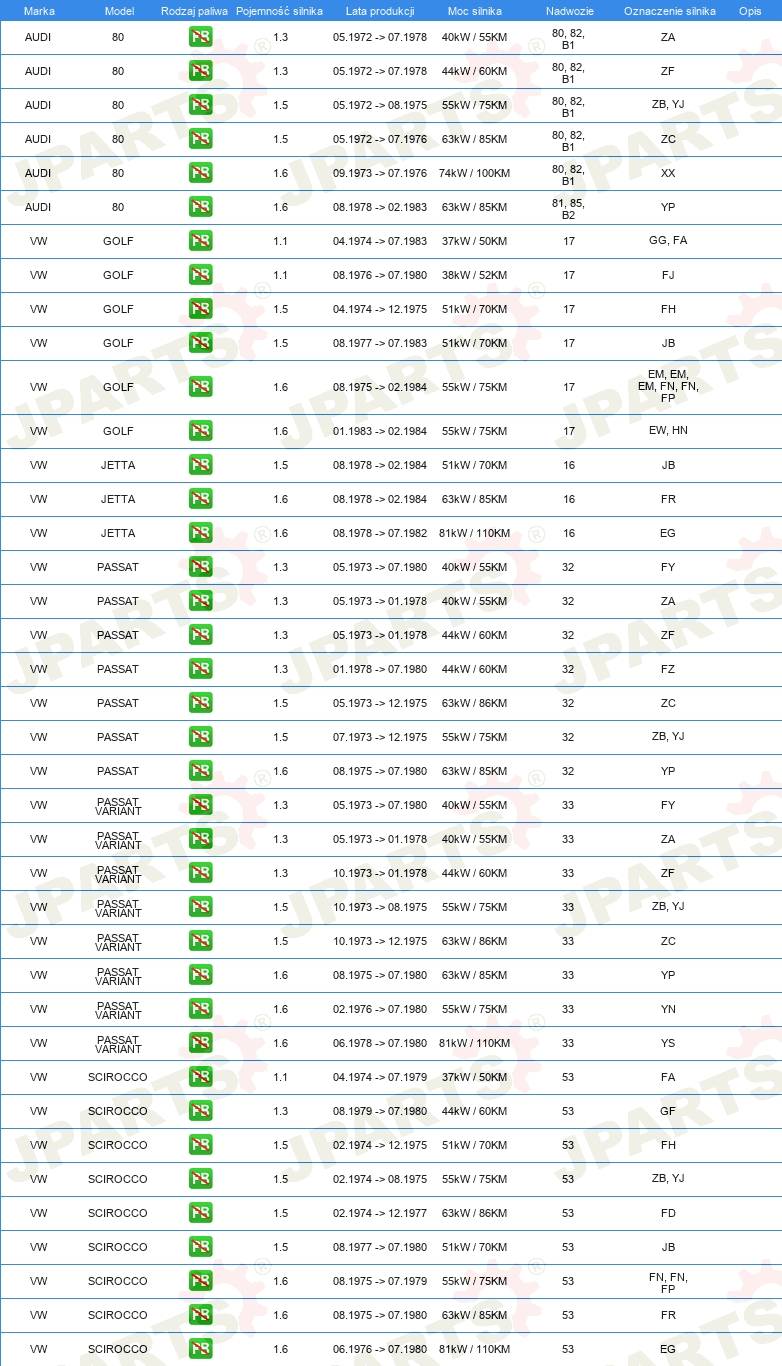Click the '01.1983 -> 02.1984' production years cell
Screen dimensions: 782x1366
tap(380, 431)
